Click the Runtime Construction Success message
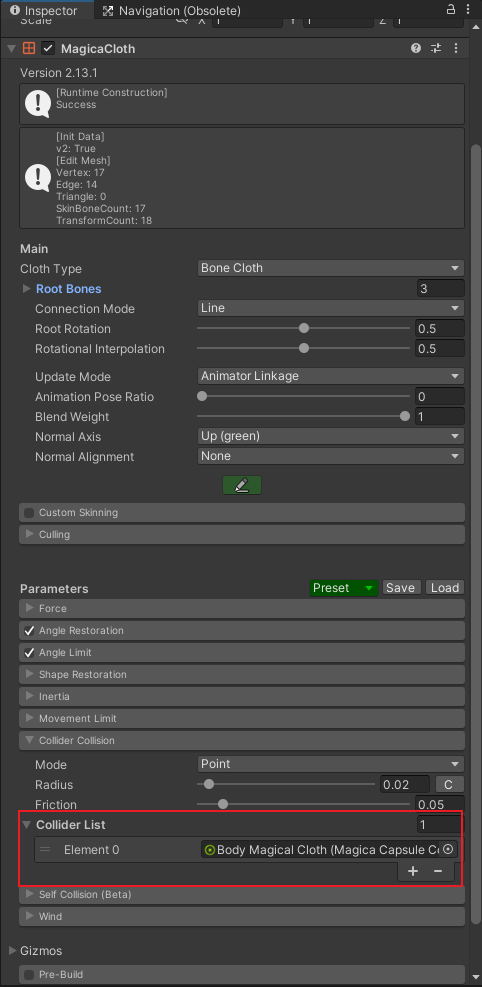 (242, 104)
